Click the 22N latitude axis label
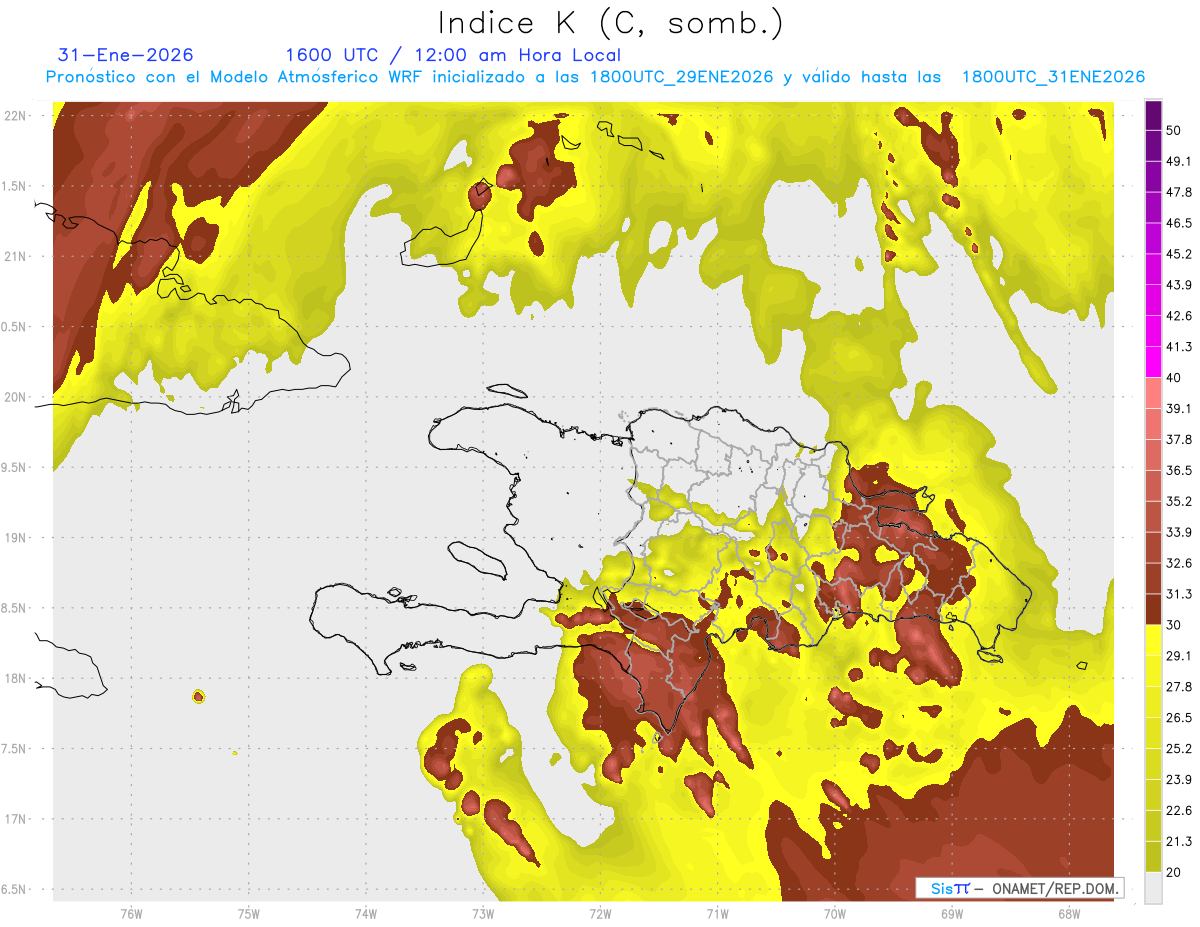Image resolution: width=1200 pixels, height=927 pixels. tap(16, 116)
